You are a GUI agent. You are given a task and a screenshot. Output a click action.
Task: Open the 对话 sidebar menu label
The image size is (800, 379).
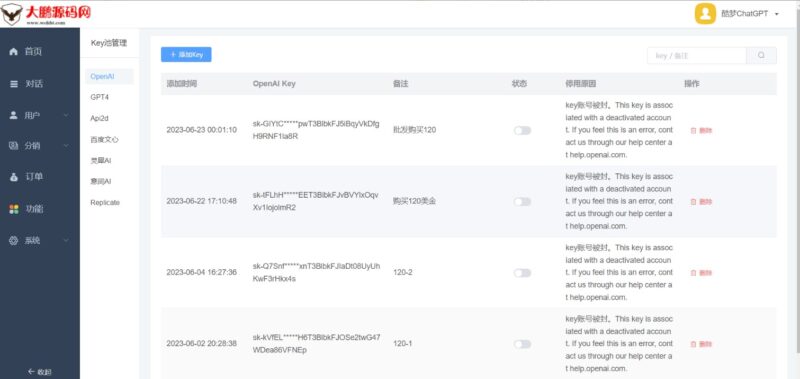click(x=34, y=84)
